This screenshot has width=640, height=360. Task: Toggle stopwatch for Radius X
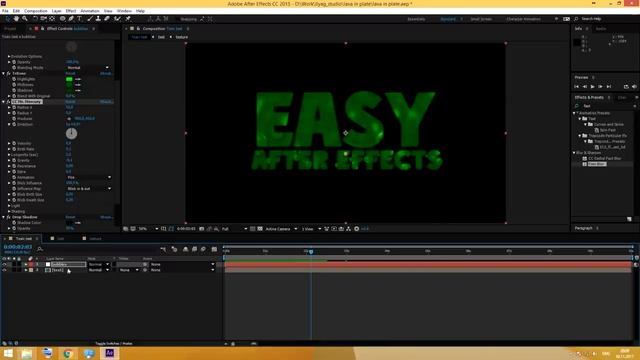(14, 107)
